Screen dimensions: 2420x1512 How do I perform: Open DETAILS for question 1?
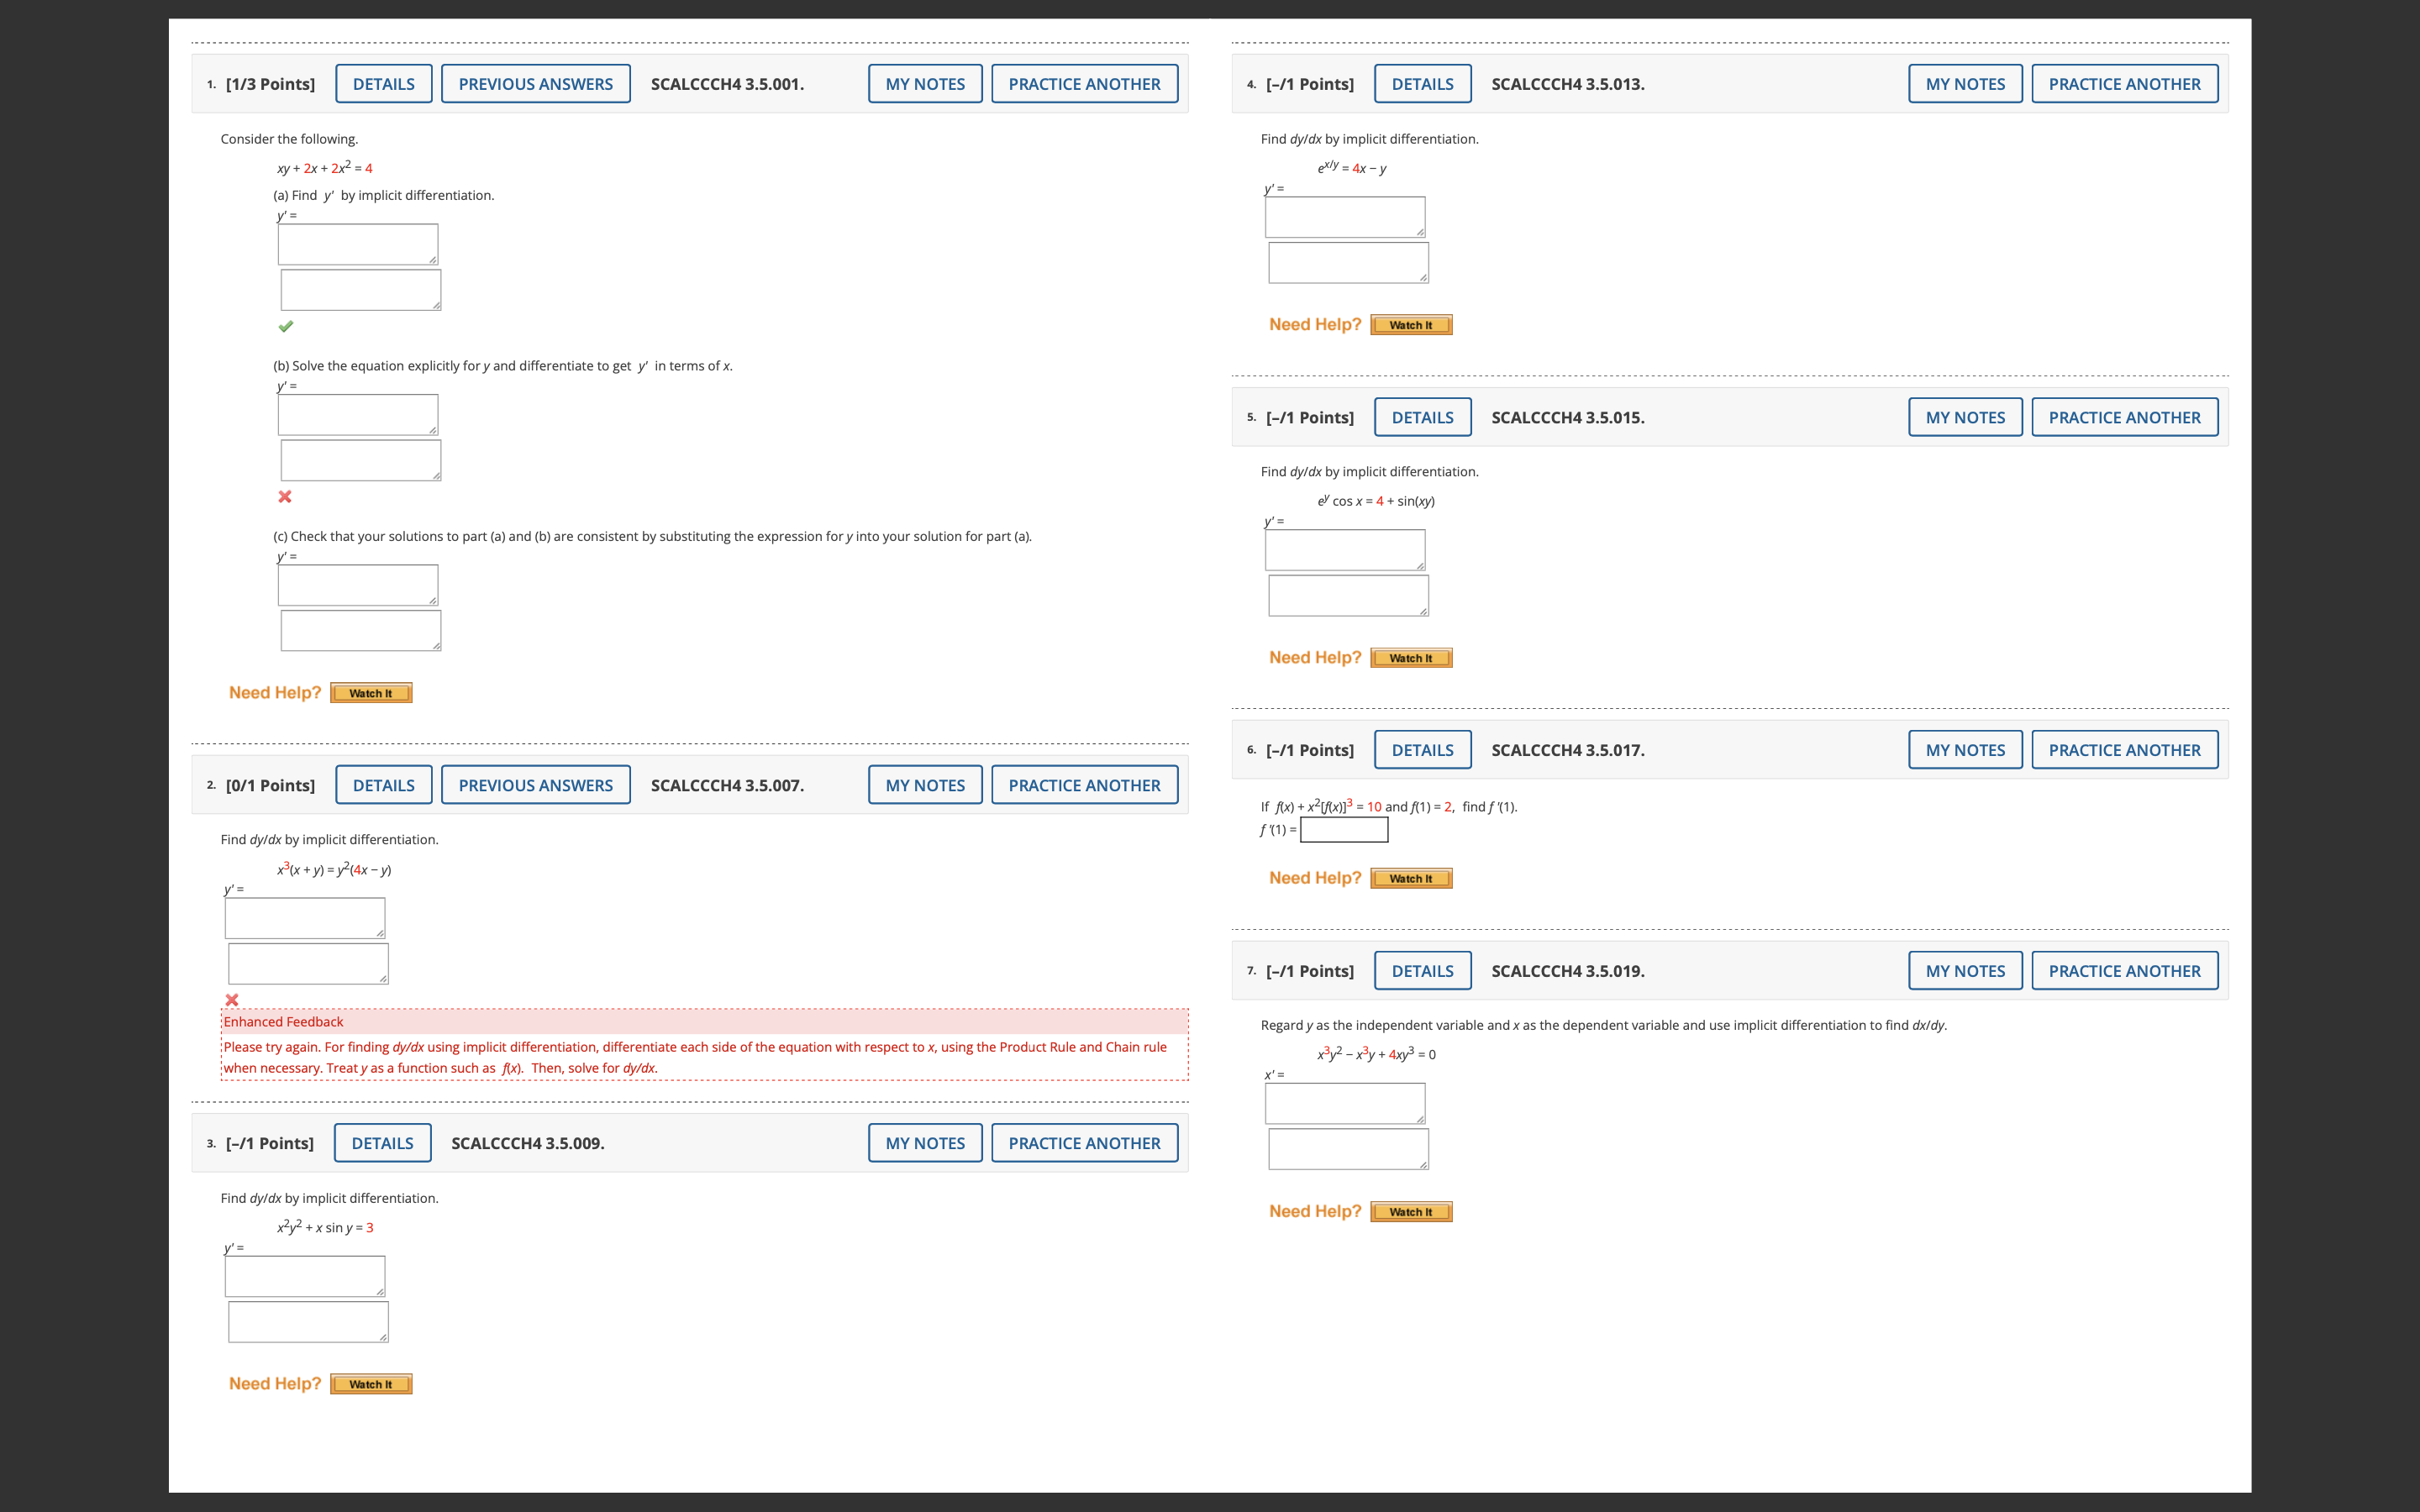[x=383, y=84]
